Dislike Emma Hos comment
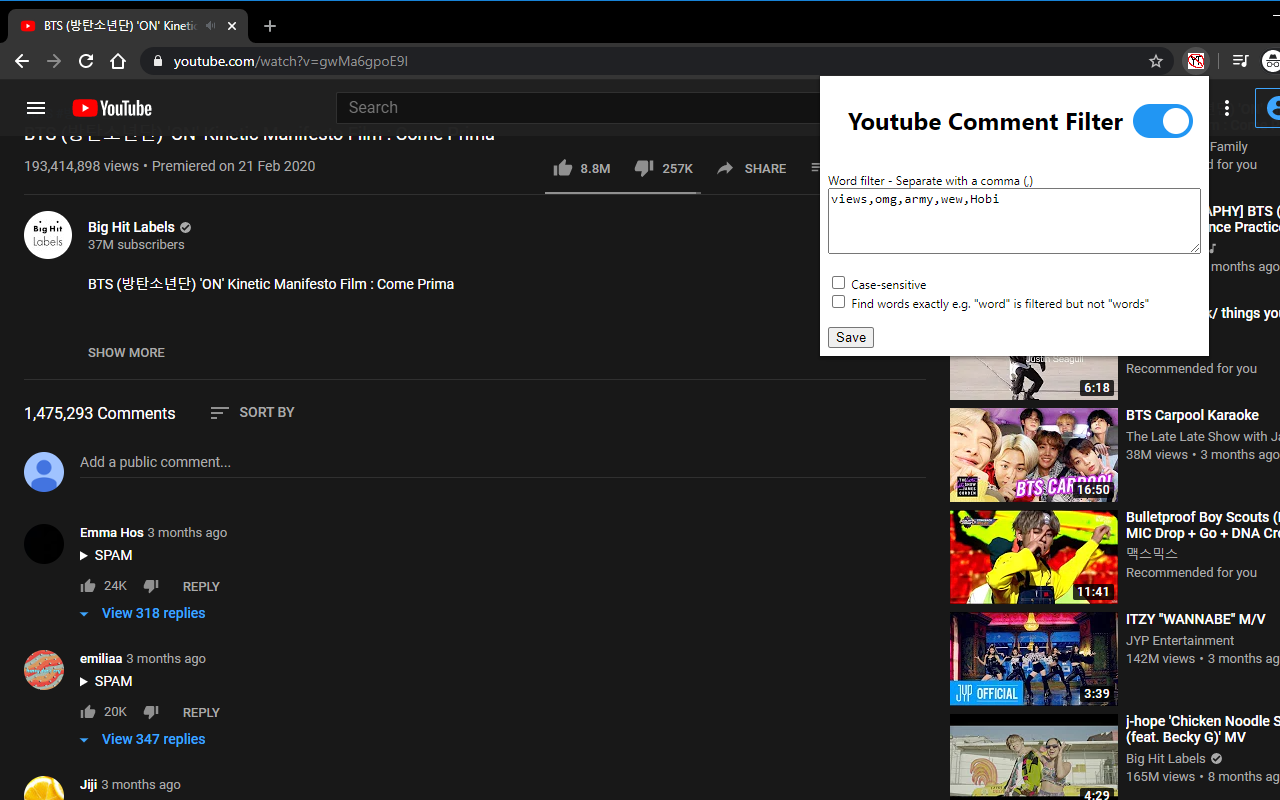This screenshot has height=800, width=1280. [x=151, y=586]
